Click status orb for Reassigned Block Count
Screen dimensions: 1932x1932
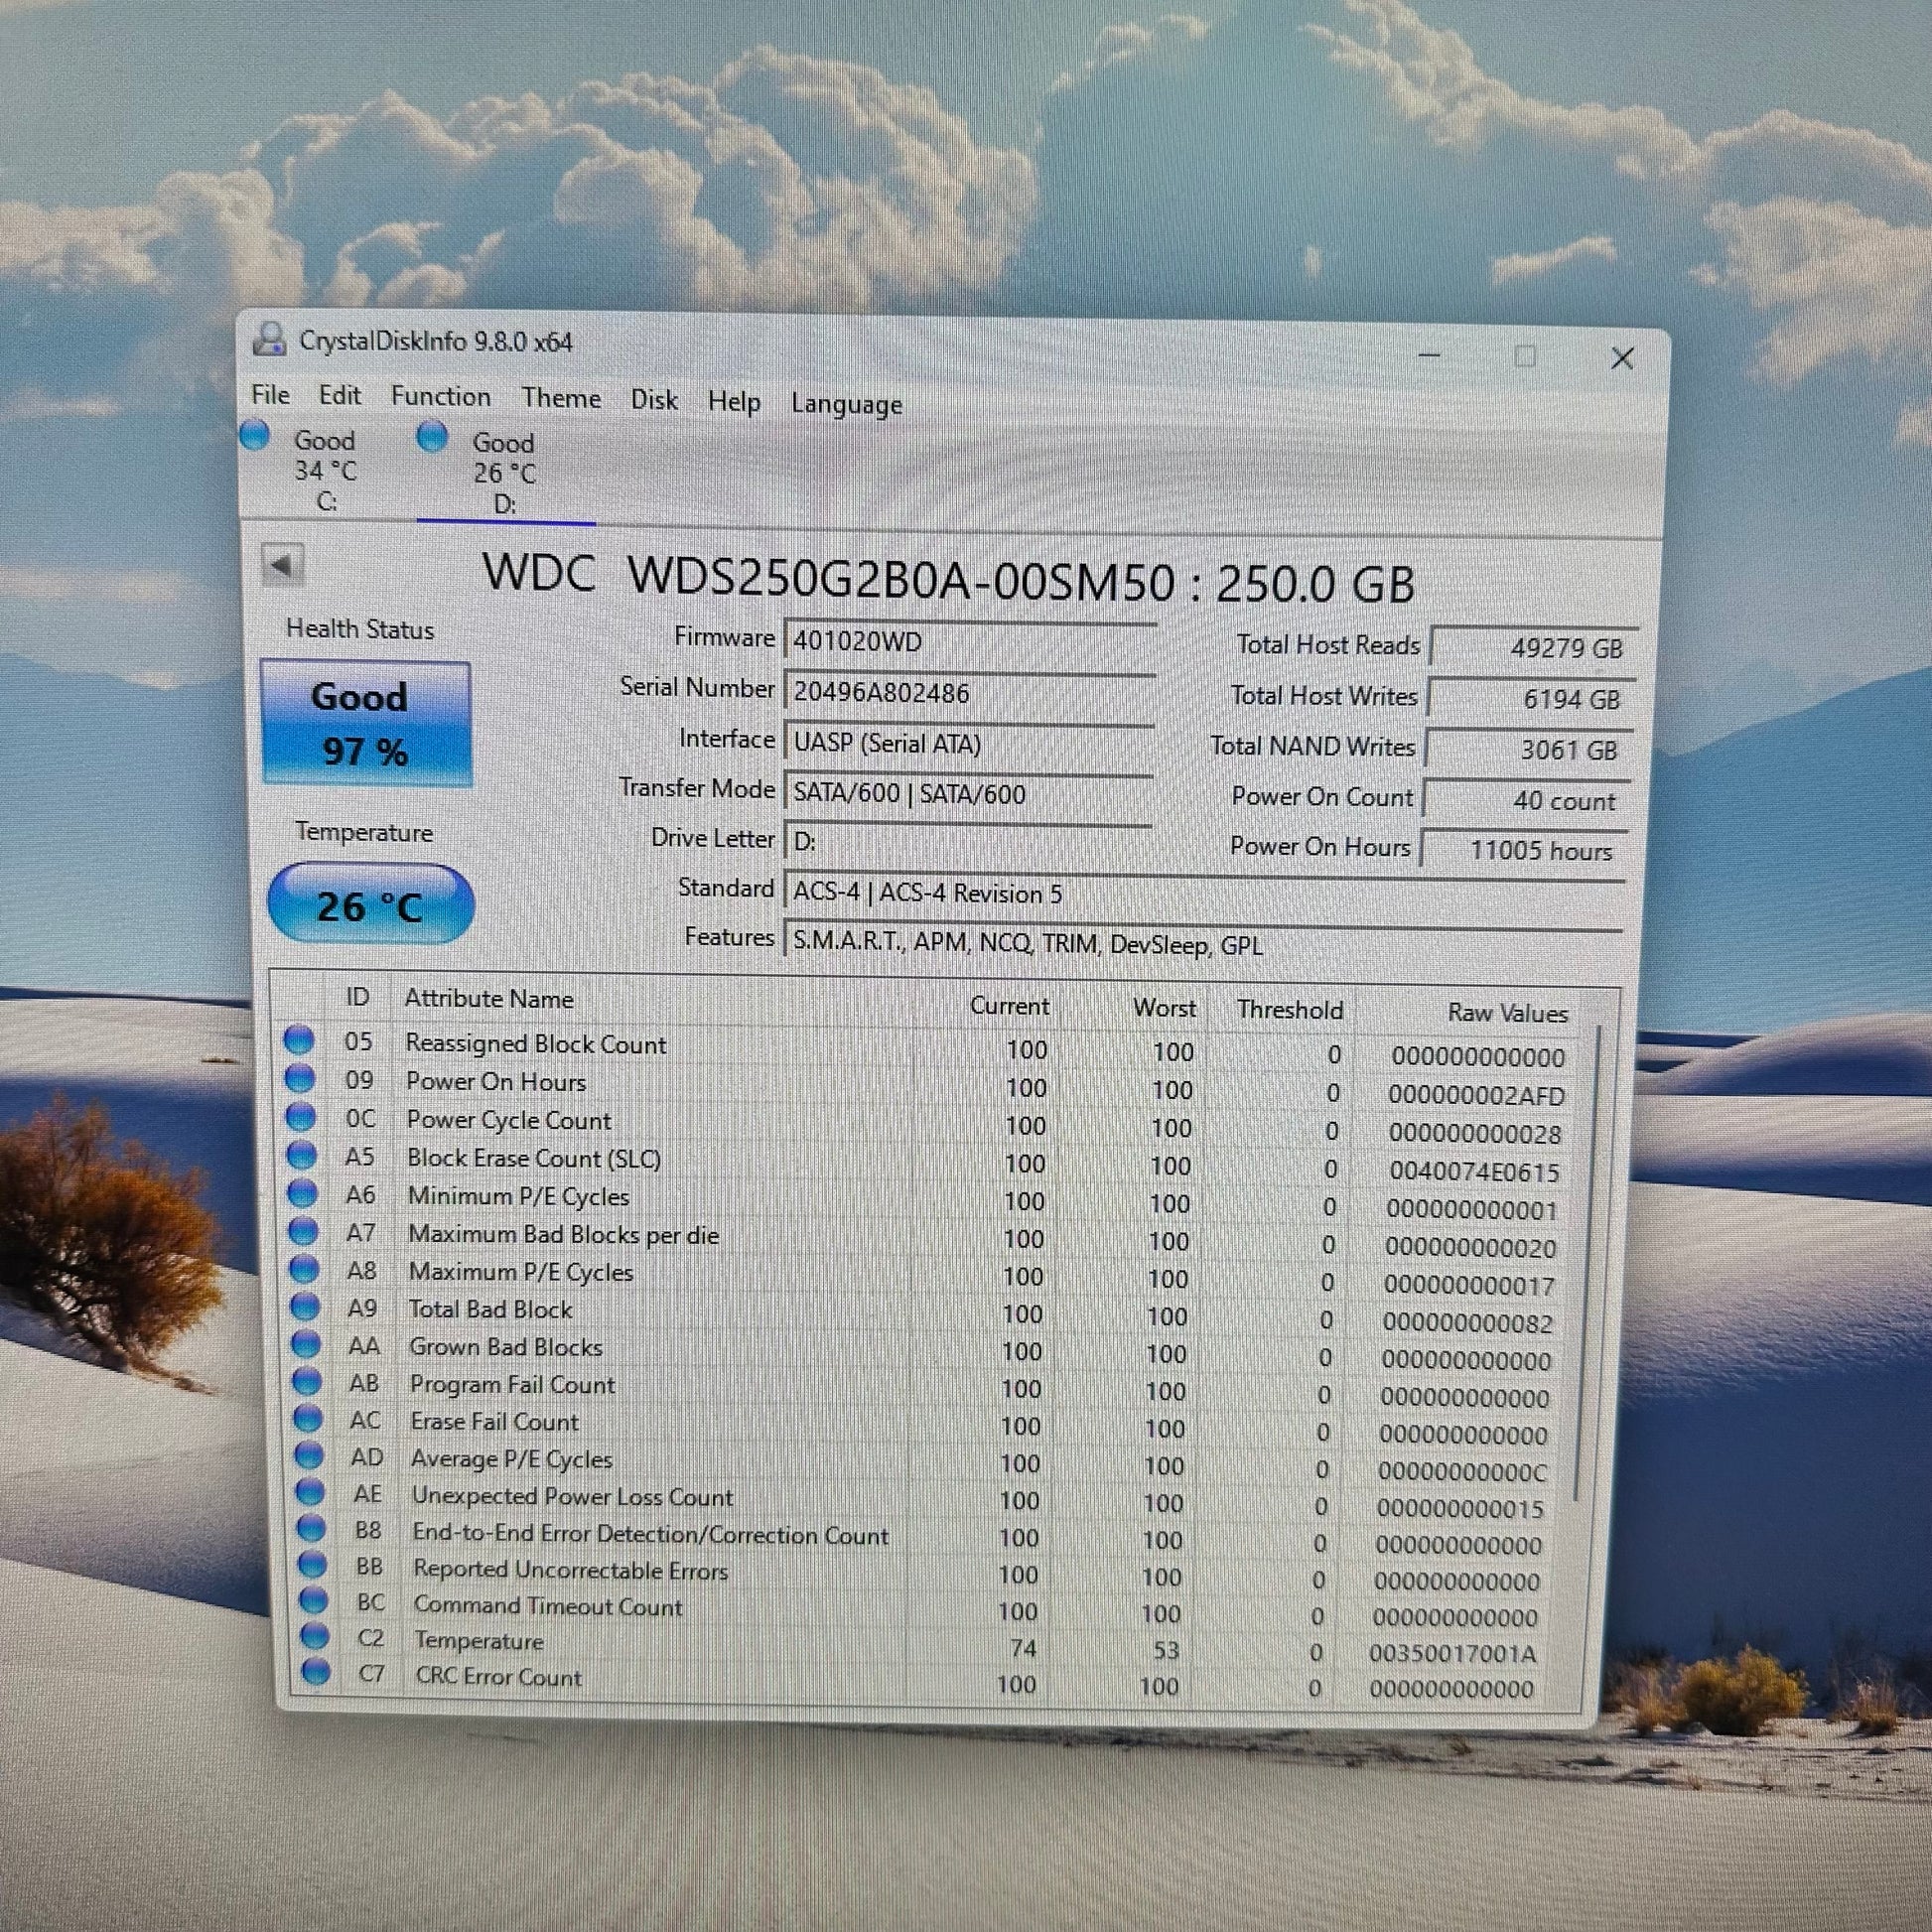pos(298,1040)
